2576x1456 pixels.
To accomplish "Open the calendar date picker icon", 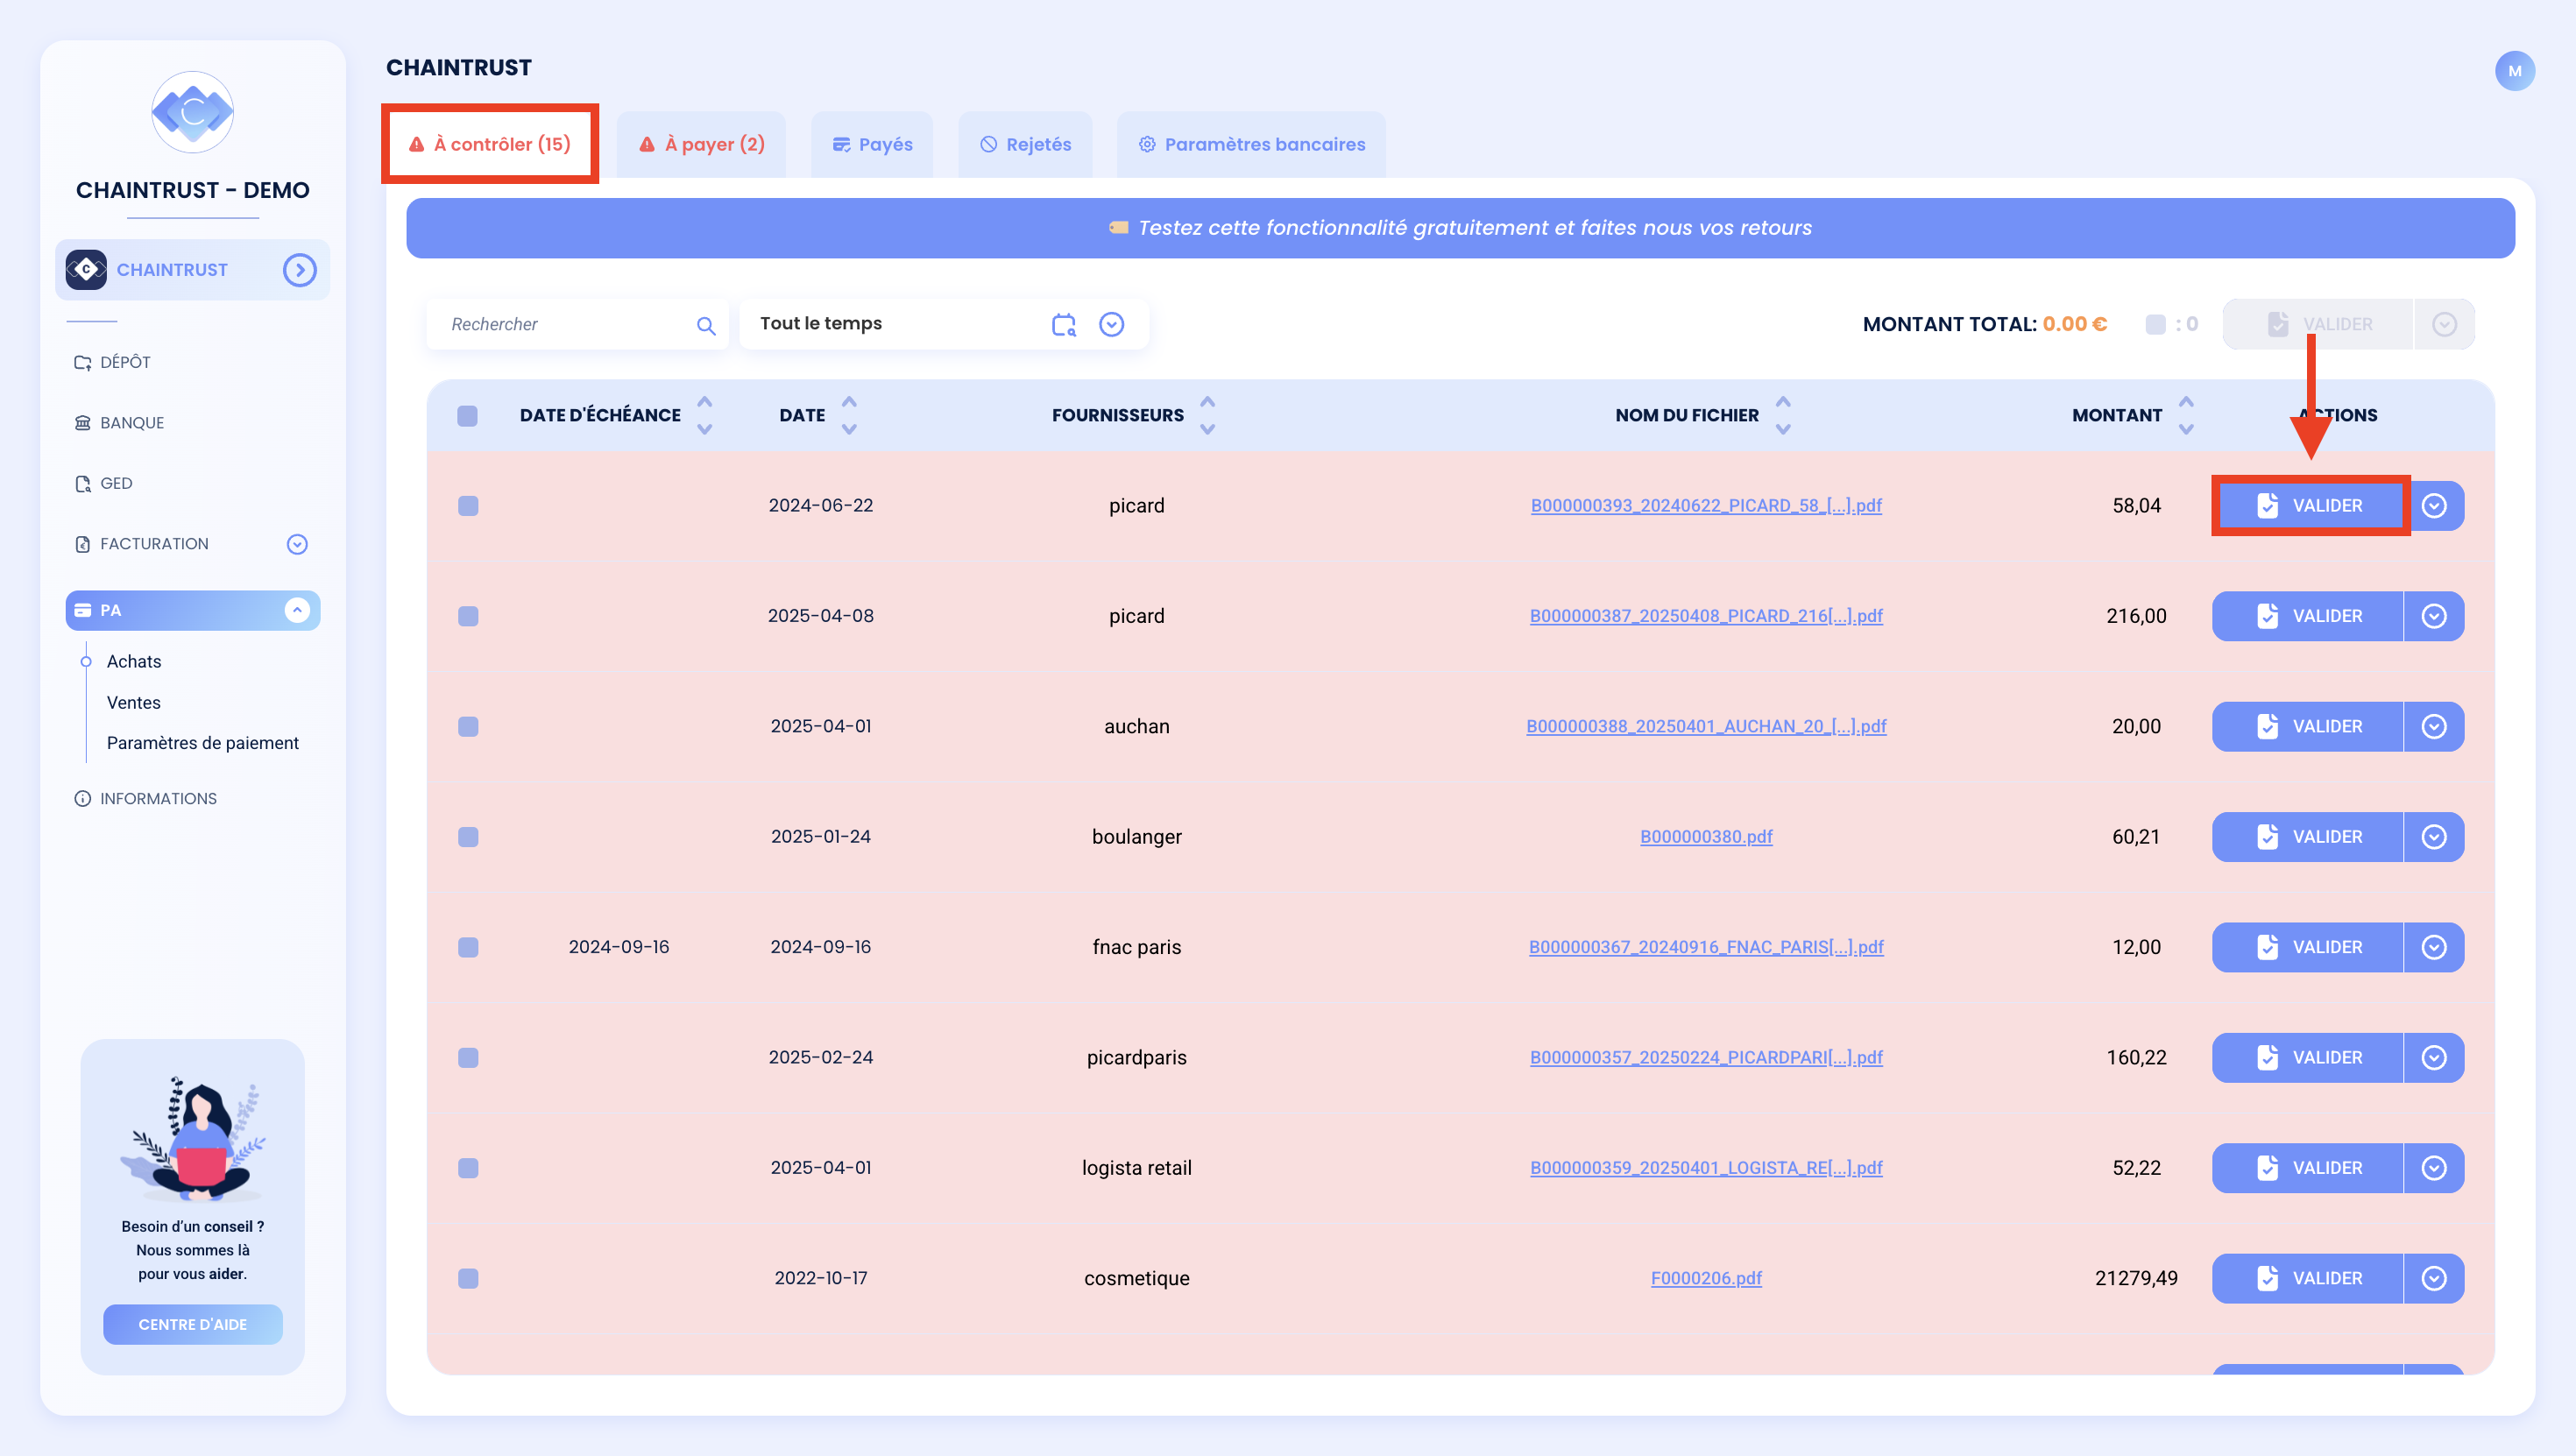I will click(1063, 324).
